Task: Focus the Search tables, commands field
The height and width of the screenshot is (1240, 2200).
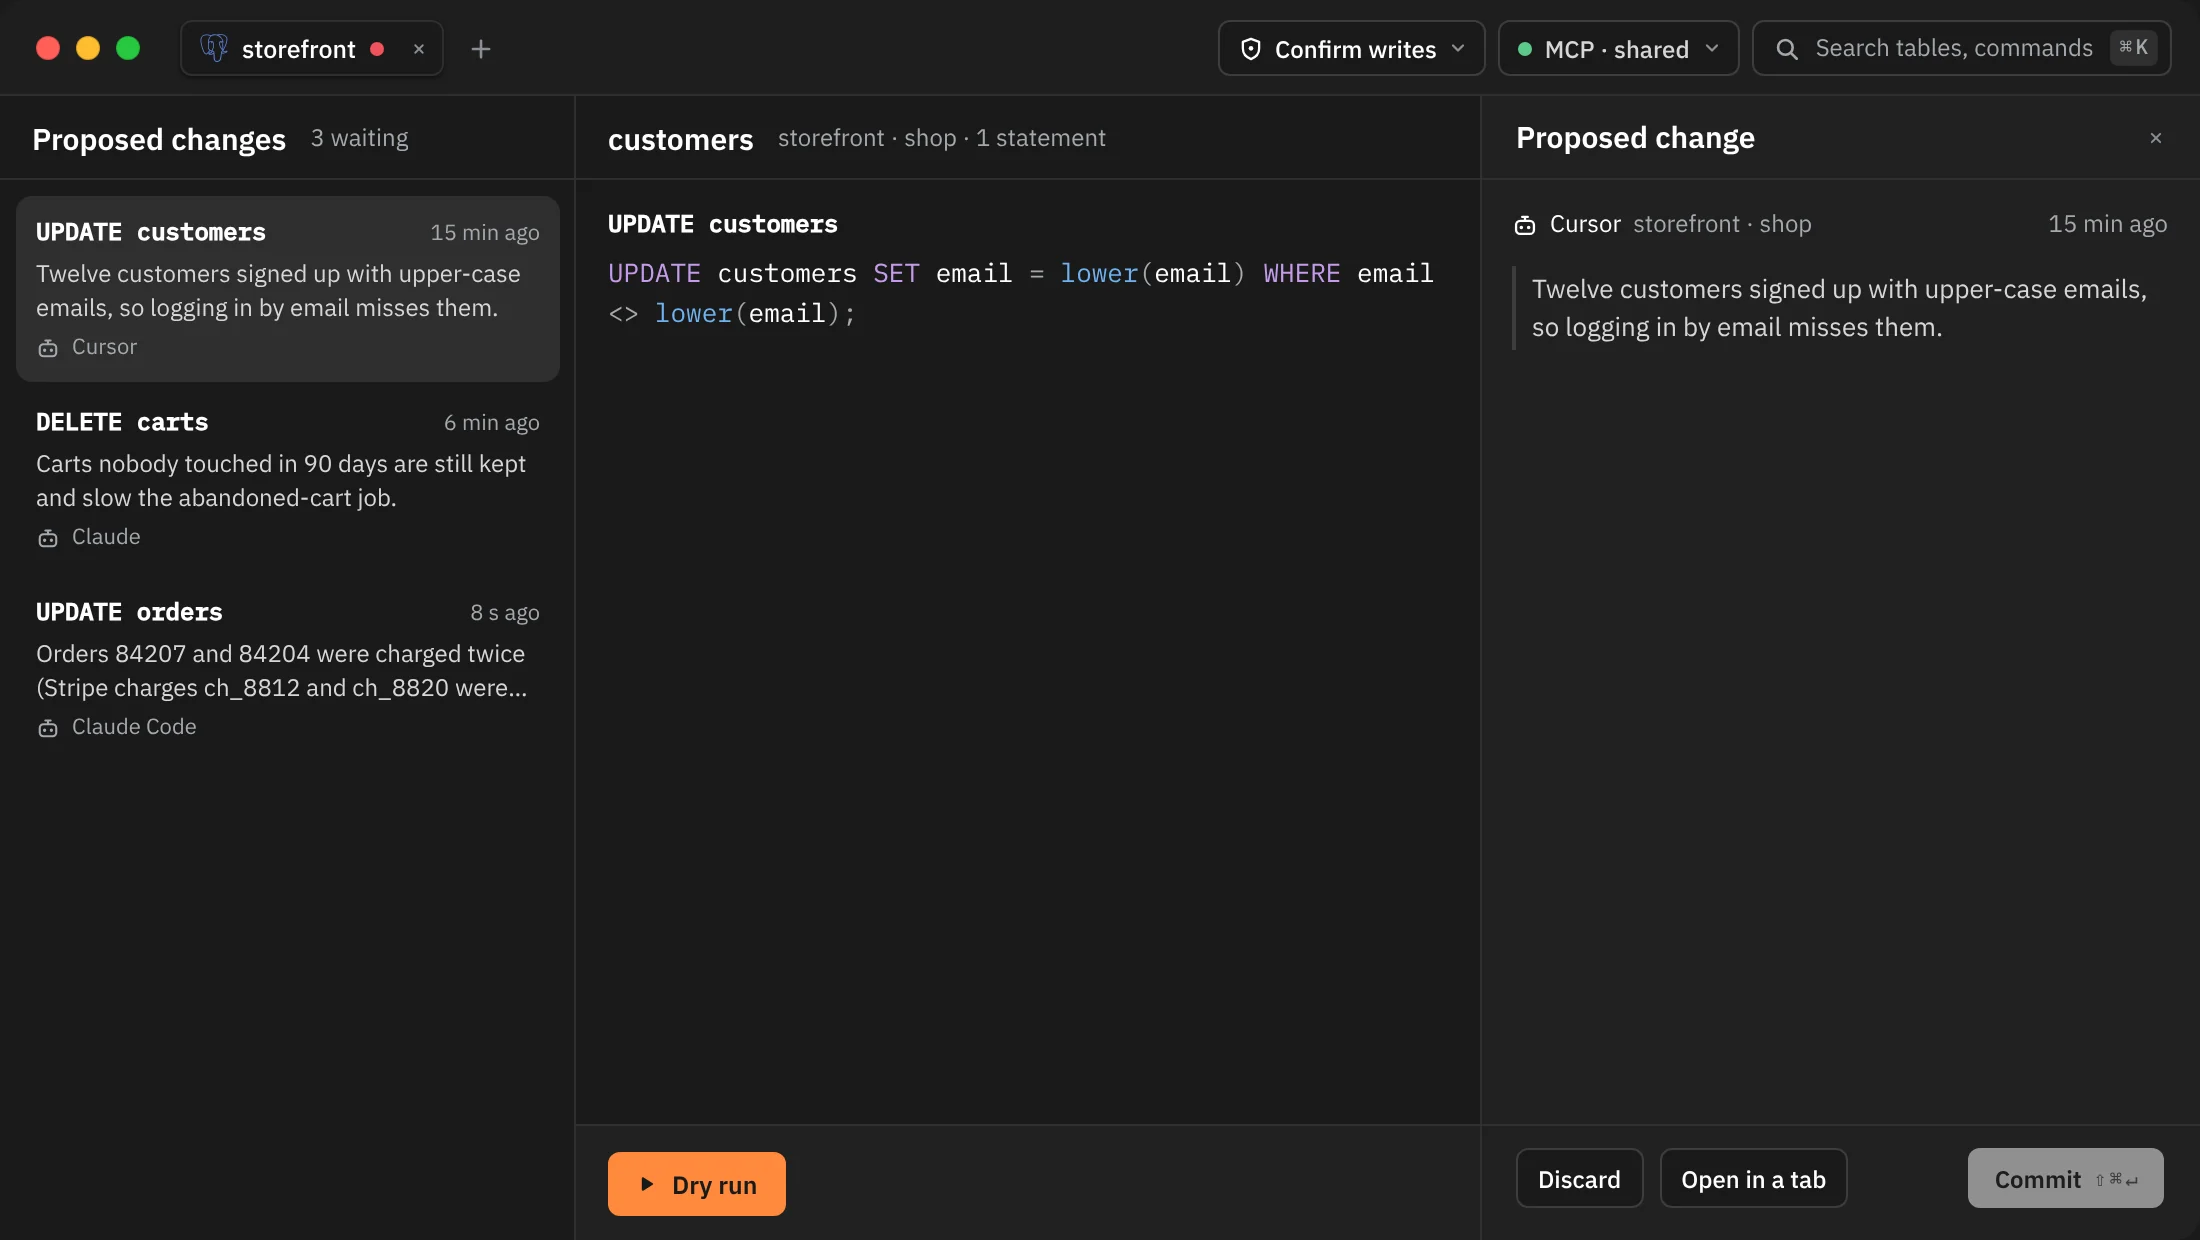Action: coord(1962,48)
